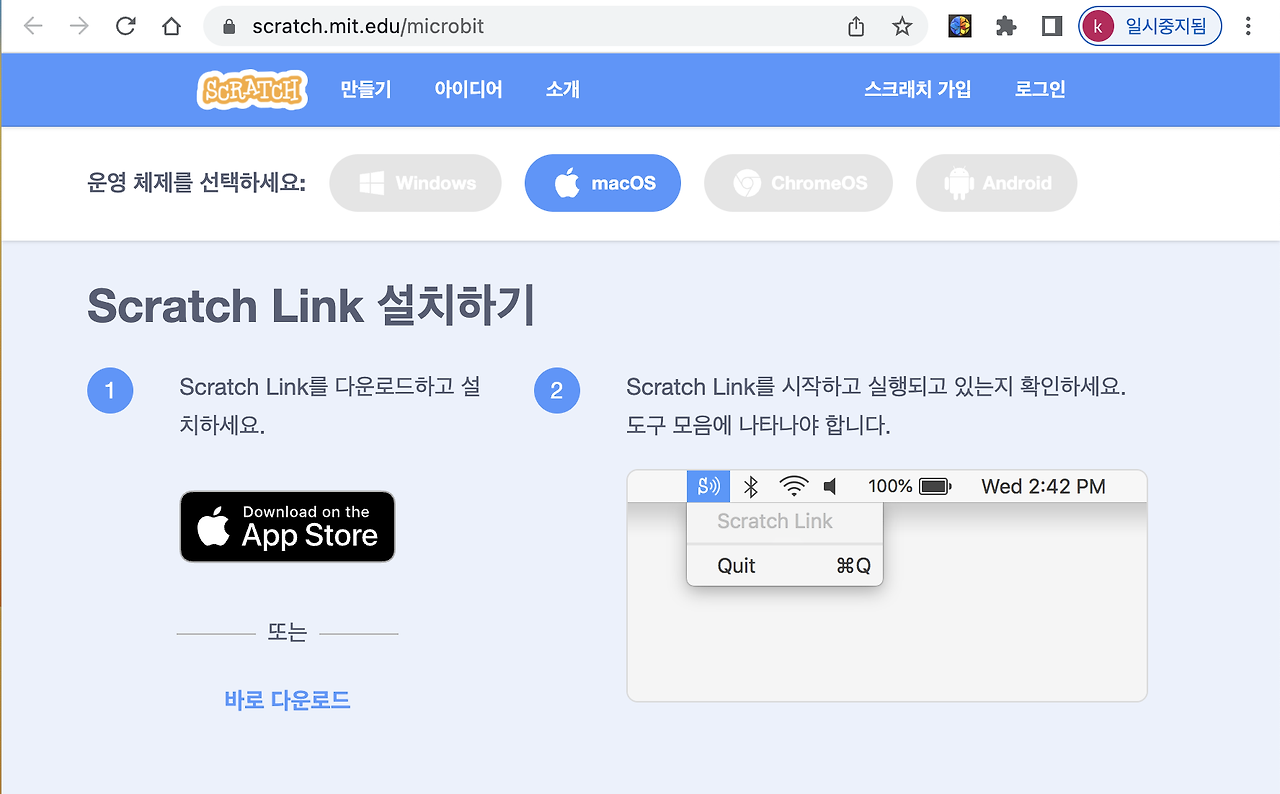
Task: Open the profile button labeled 일시중지됨
Action: [1150, 26]
